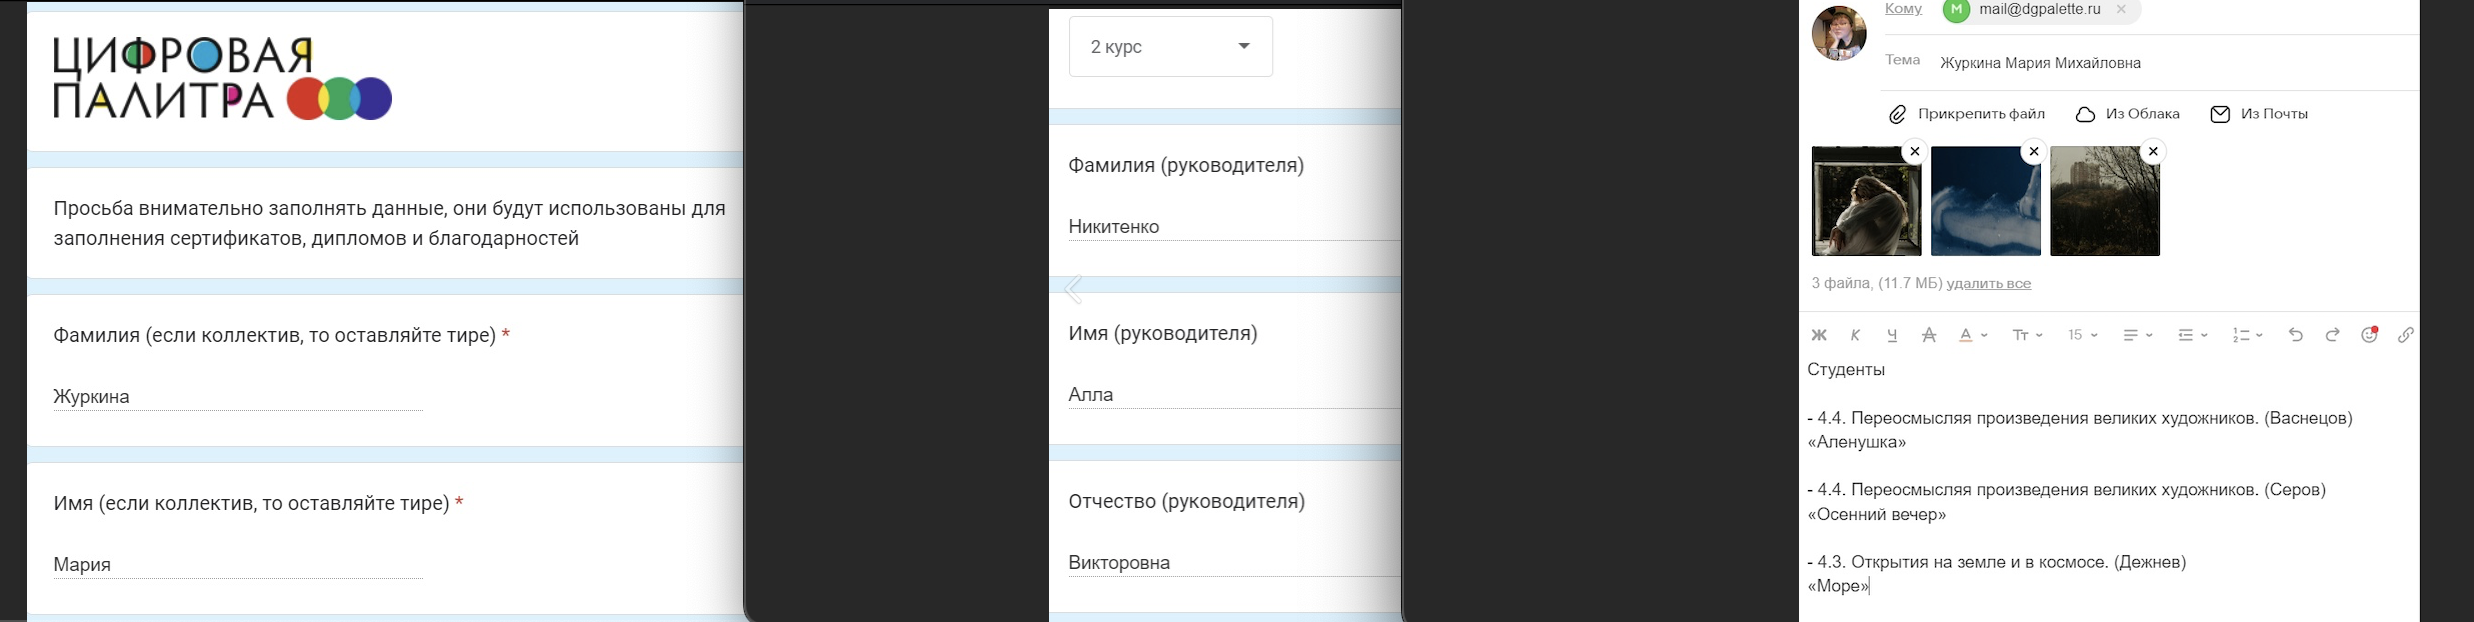Toggle underline (Ч) formatting

tap(1892, 336)
